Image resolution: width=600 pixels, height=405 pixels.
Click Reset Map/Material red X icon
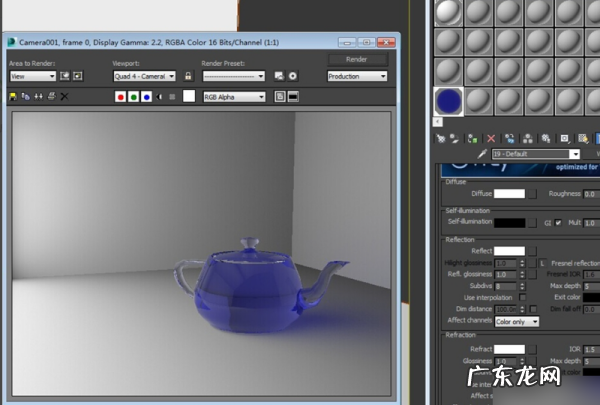point(490,138)
